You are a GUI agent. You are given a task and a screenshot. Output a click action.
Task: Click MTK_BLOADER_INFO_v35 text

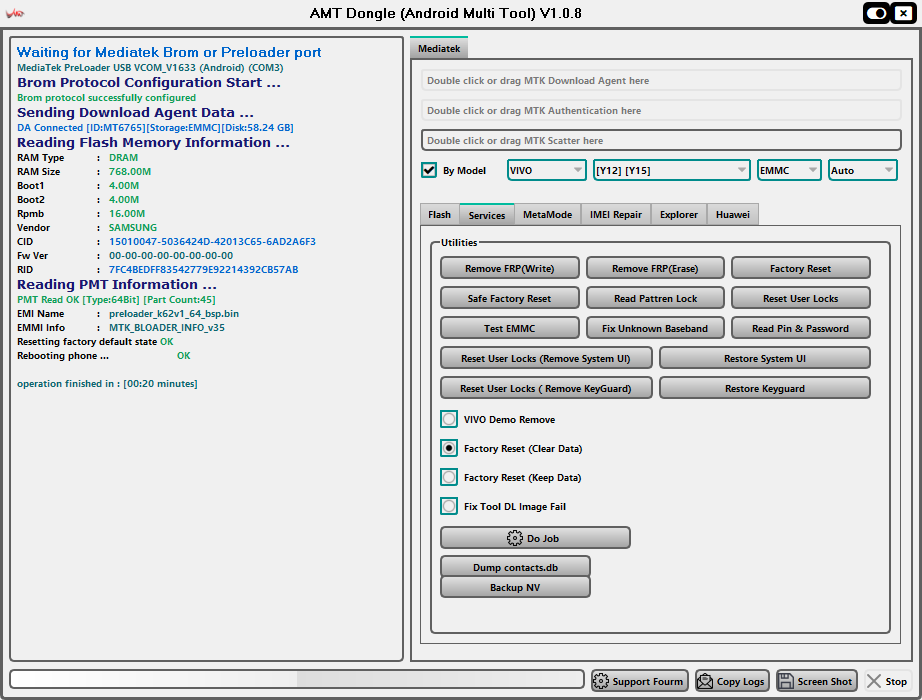[167, 328]
